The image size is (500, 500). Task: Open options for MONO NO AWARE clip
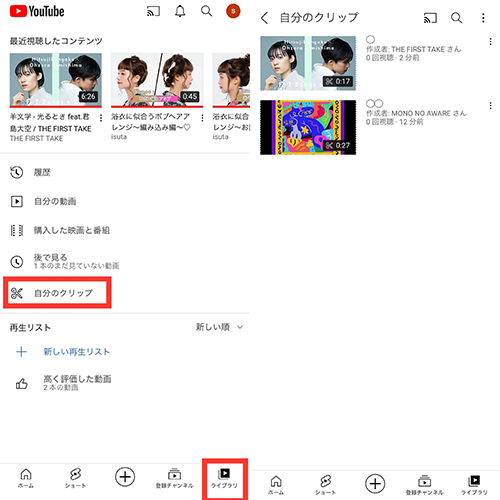click(x=490, y=106)
